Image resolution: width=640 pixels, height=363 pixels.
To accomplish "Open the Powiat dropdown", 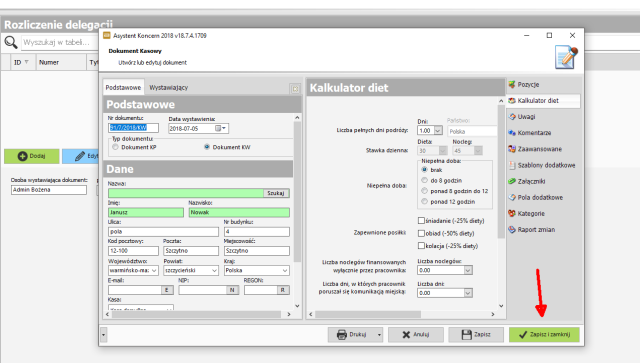I will [214, 270].
